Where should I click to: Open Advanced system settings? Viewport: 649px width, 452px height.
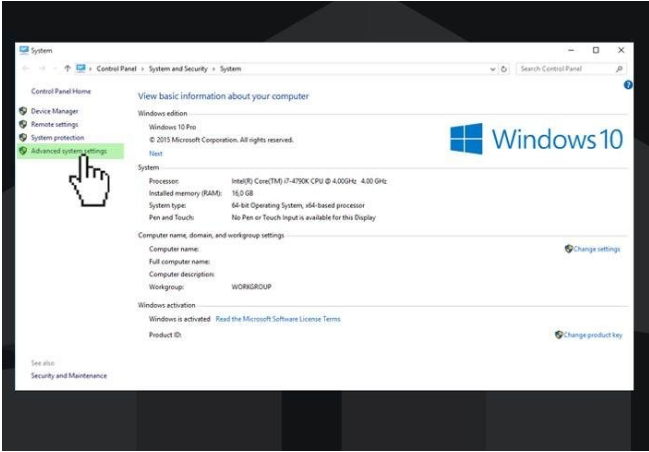pyautogui.click(x=69, y=151)
